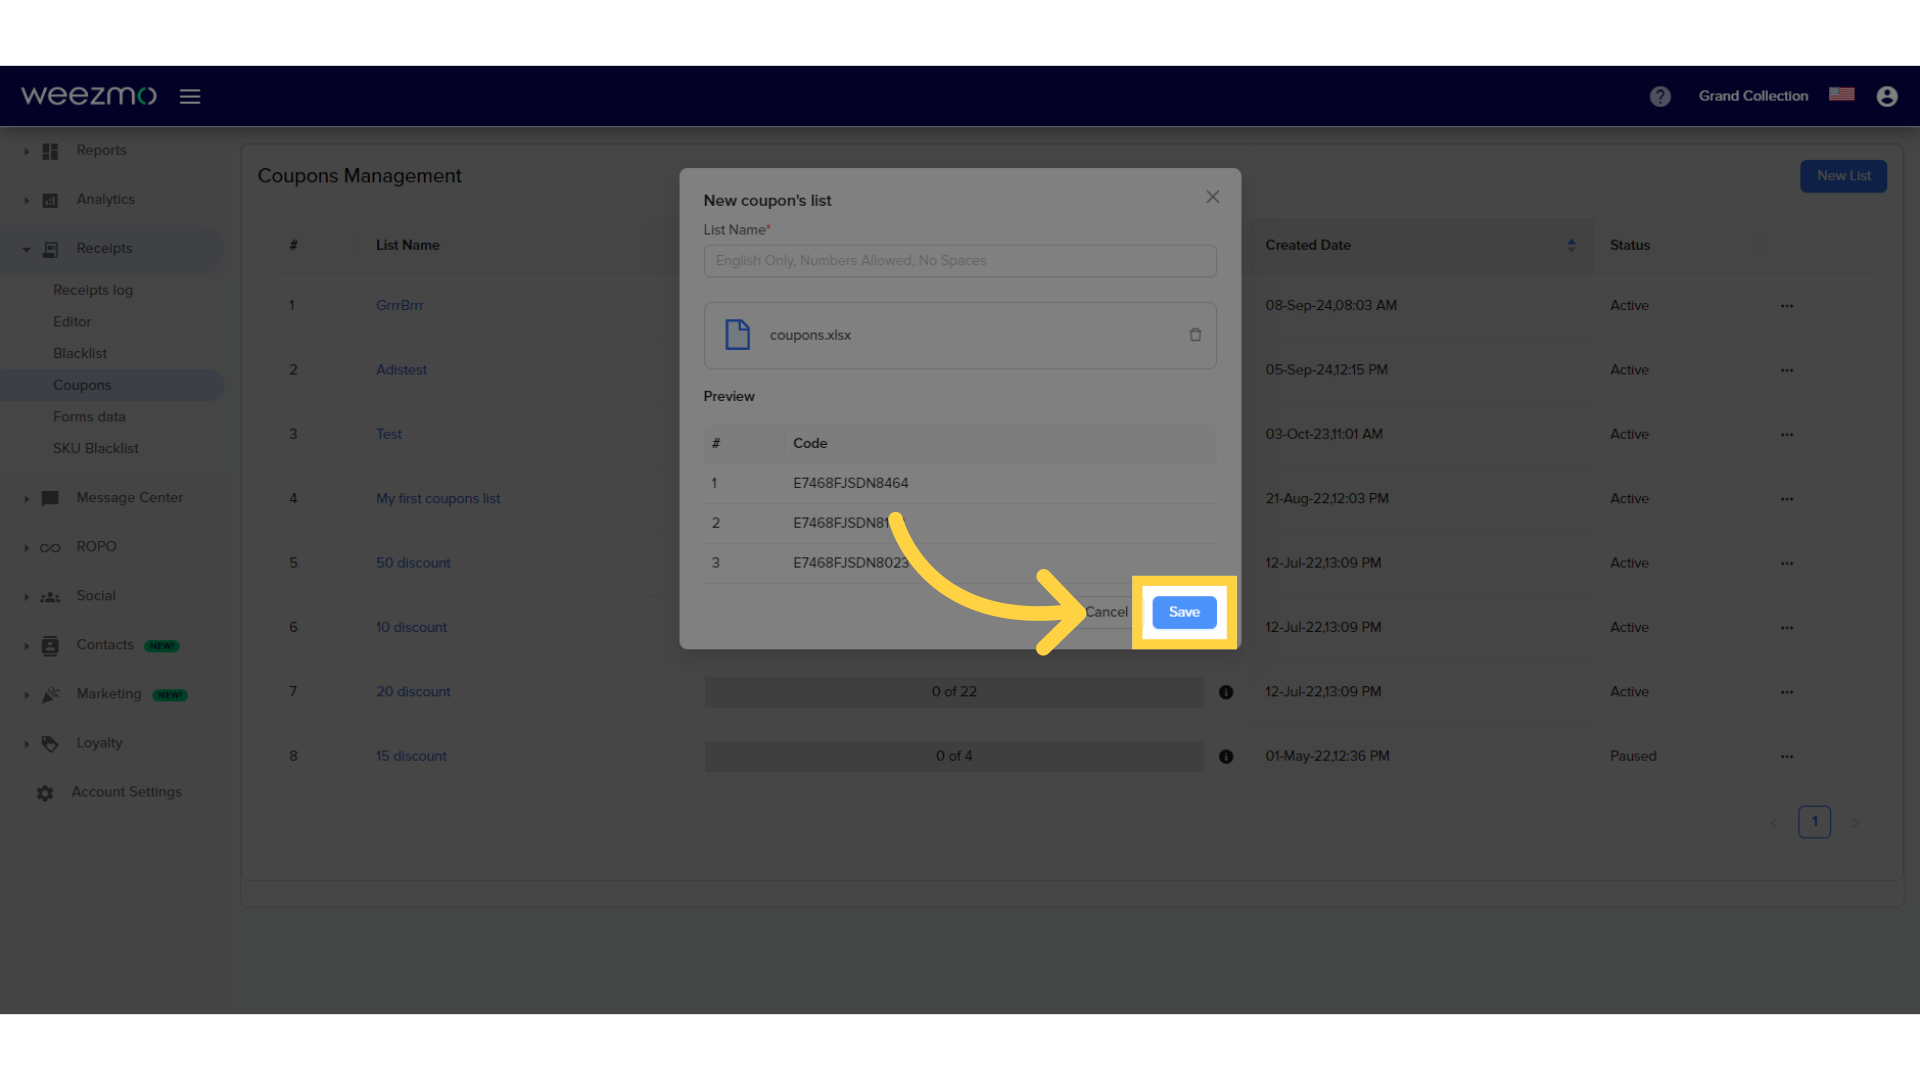
Task: Click the Marketing sidebar icon
Action: coord(50,695)
